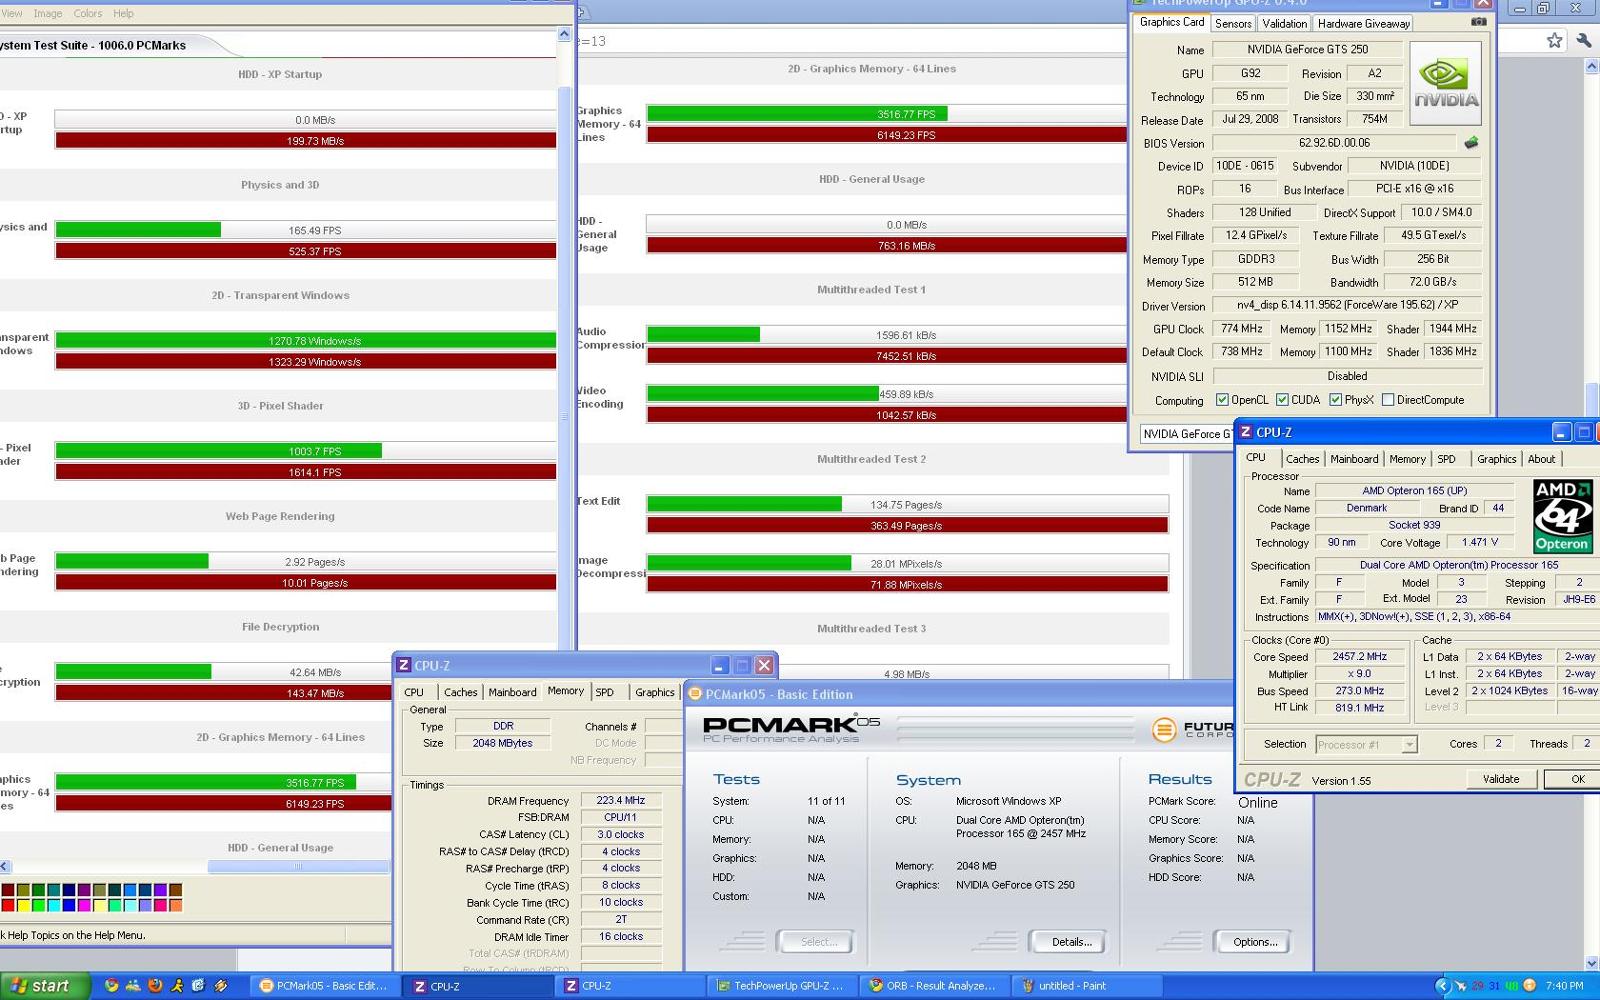
Task: Open the About tab in CPU-Z
Action: click(x=1541, y=459)
